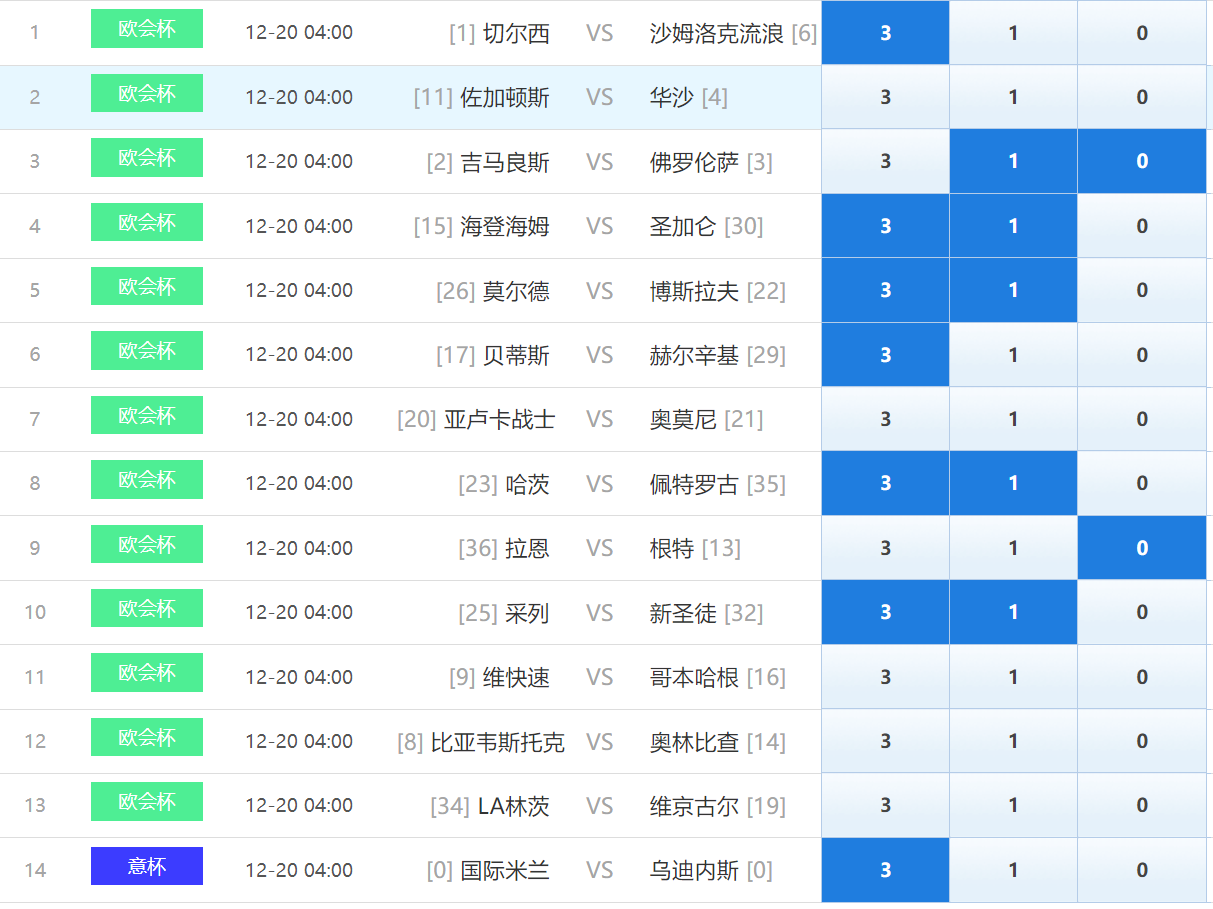Click team name 博斯拉夫
Image resolution: width=1213 pixels, height=909 pixels.
point(695,291)
